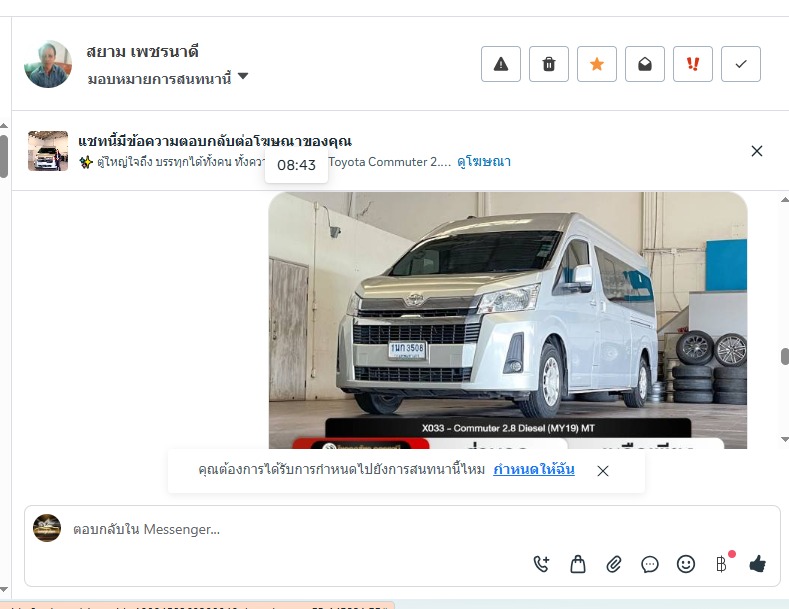The height and width of the screenshot is (609, 789).
Task: Click the chat area scrollbar thumb
Action: tap(785, 356)
